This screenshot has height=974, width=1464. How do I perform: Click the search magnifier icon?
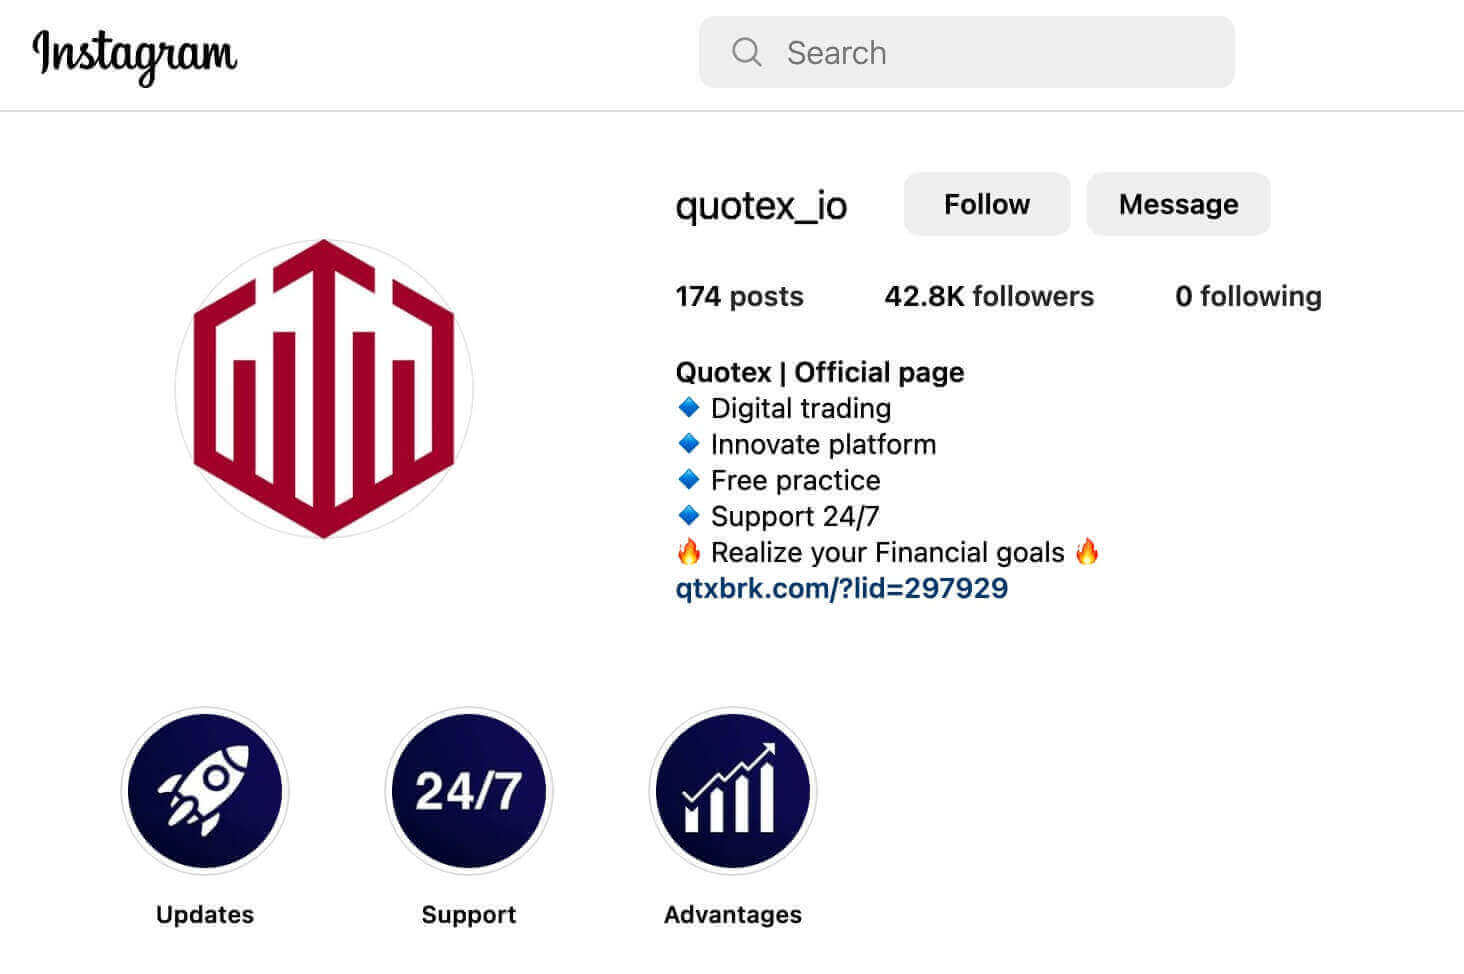(x=746, y=52)
